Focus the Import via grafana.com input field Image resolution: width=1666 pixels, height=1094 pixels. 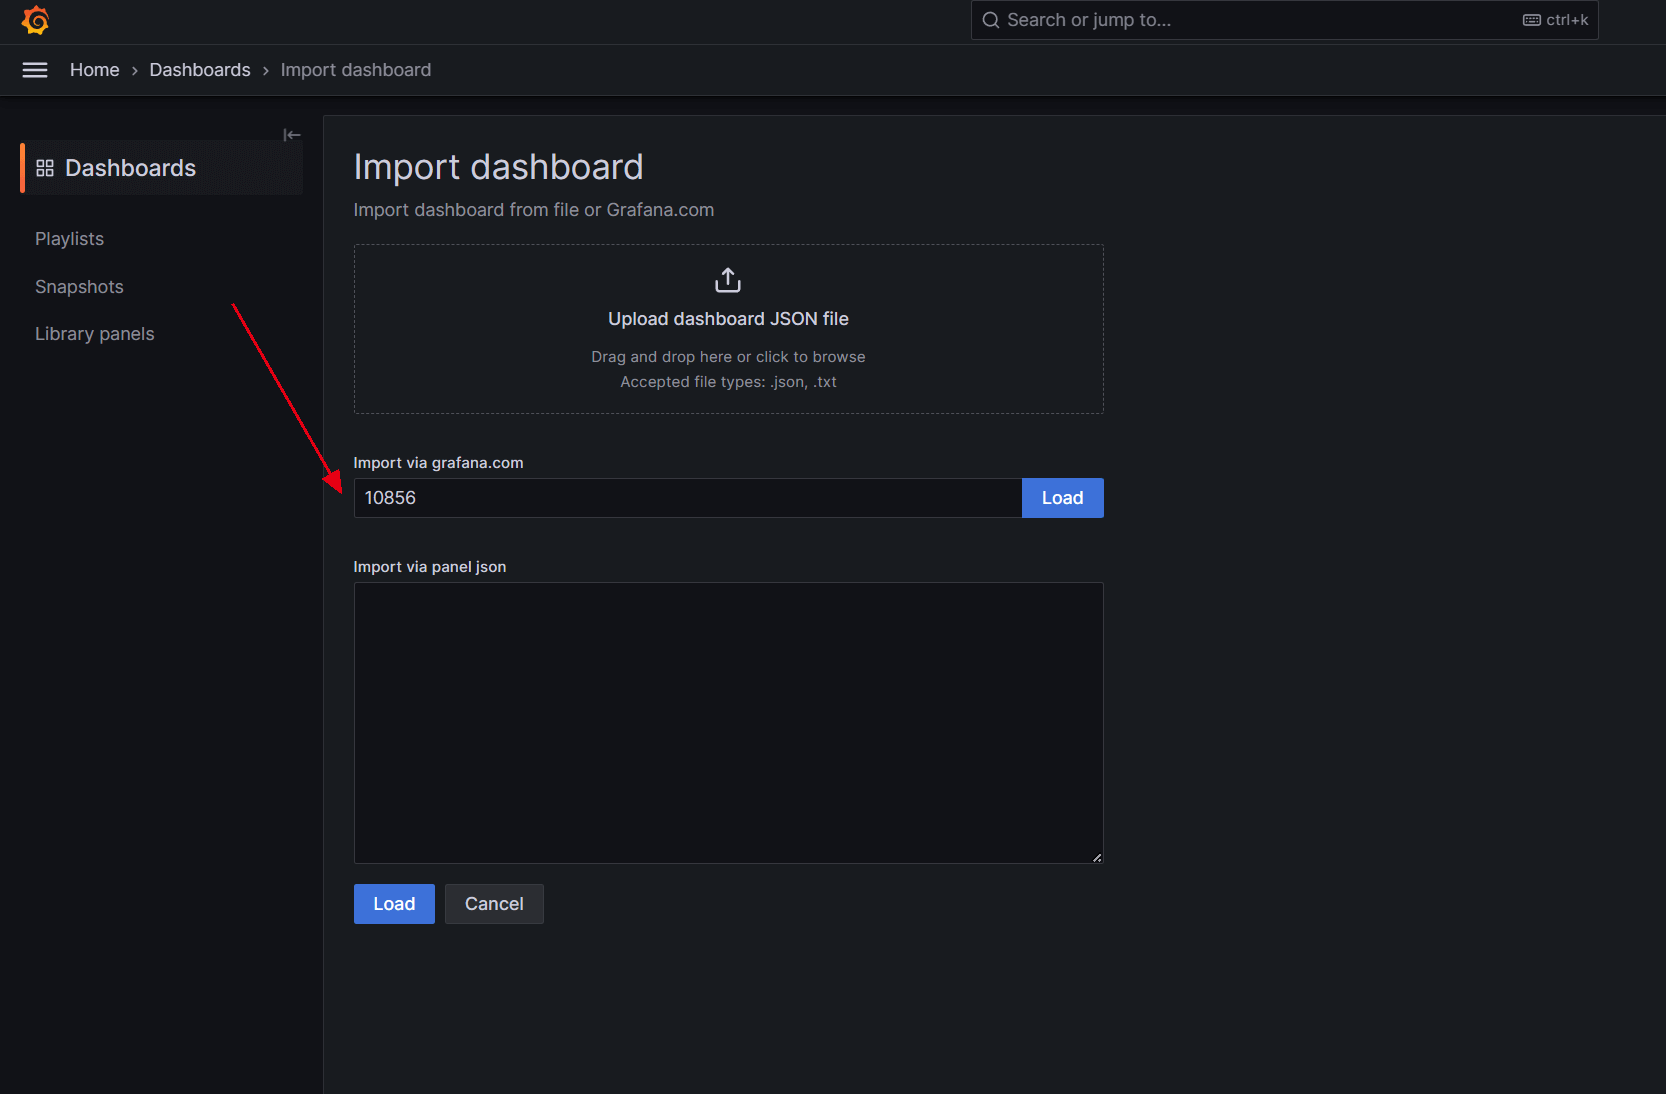pyautogui.click(x=688, y=498)
